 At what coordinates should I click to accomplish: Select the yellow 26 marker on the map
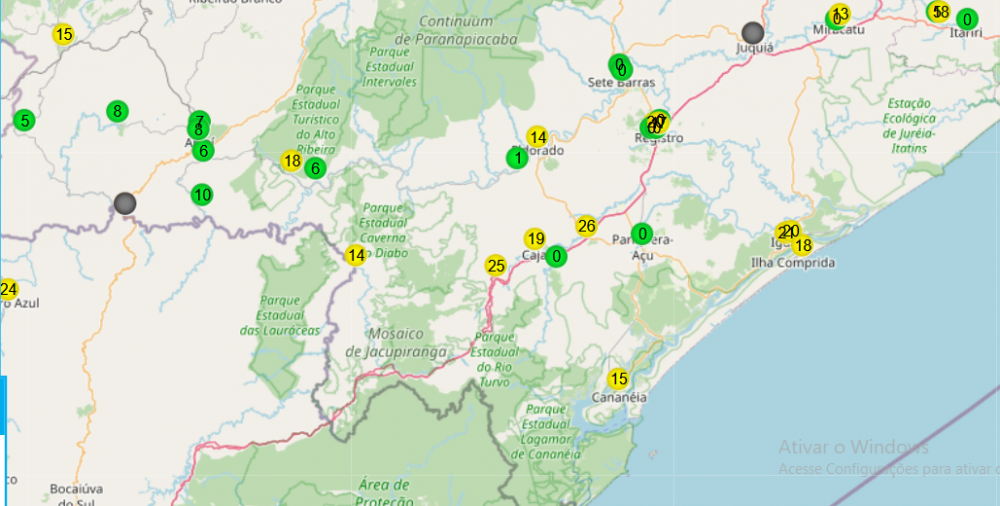tap(586, 226)
